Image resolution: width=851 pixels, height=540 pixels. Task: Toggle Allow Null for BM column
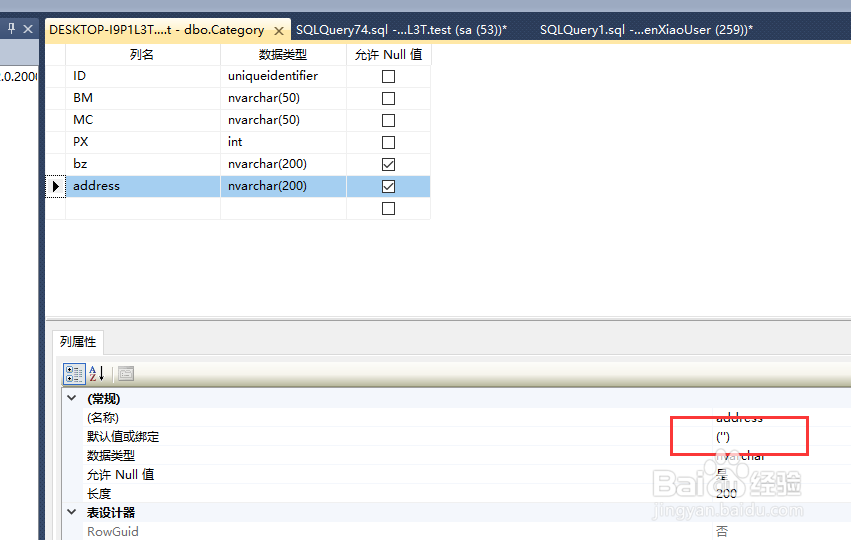click(388, 98)
